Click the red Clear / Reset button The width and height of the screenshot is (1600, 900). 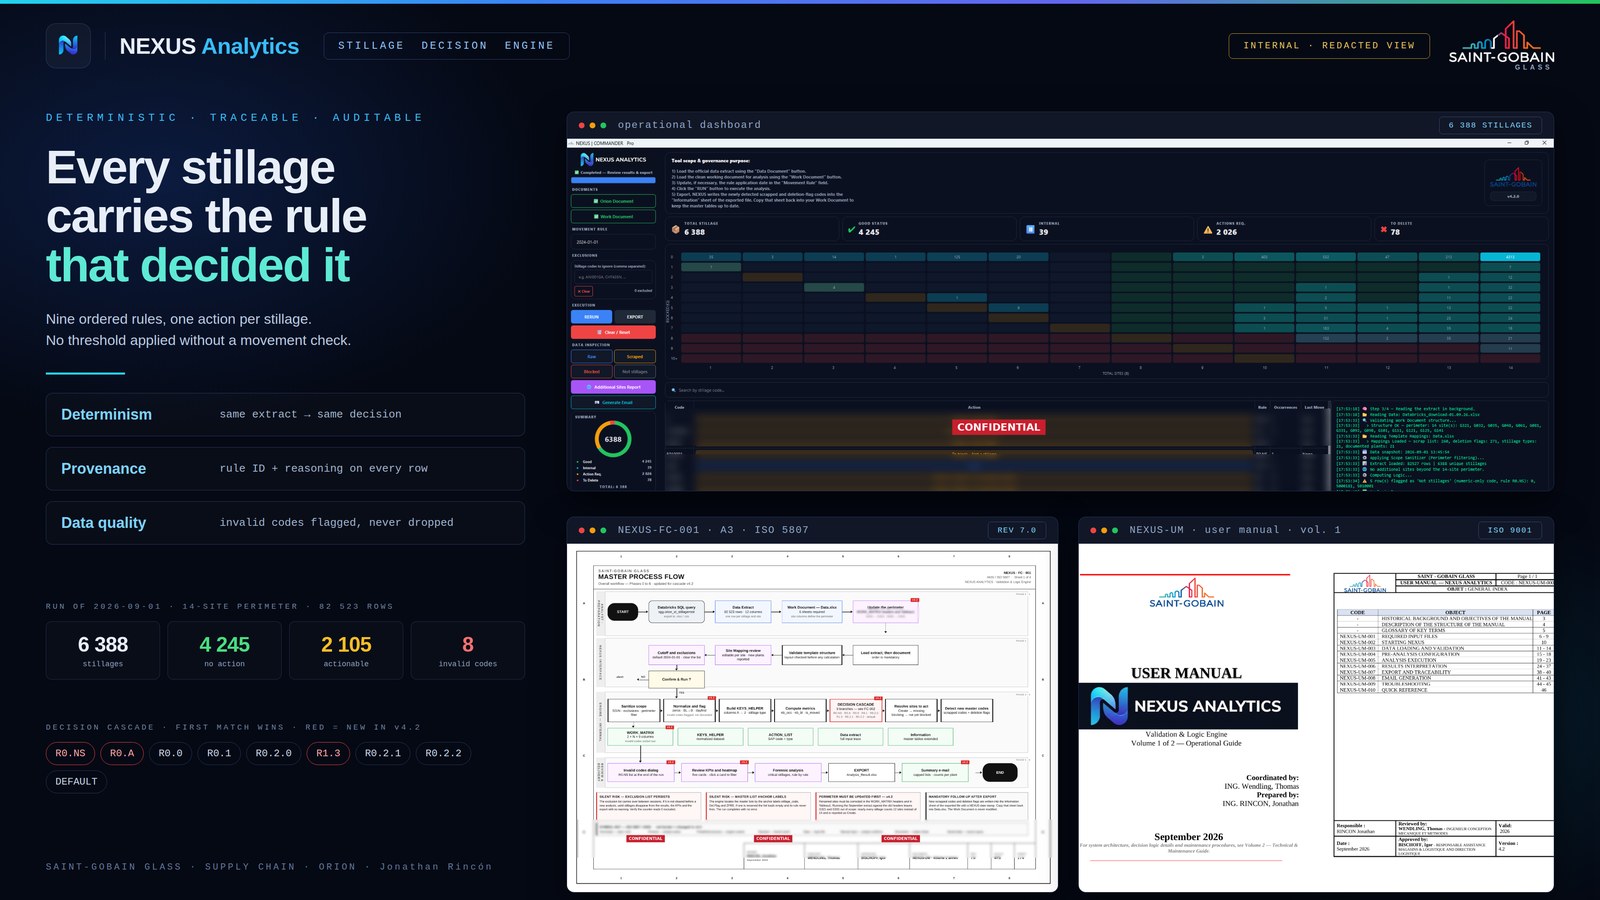pyautogui.click(x=613, y=332)
